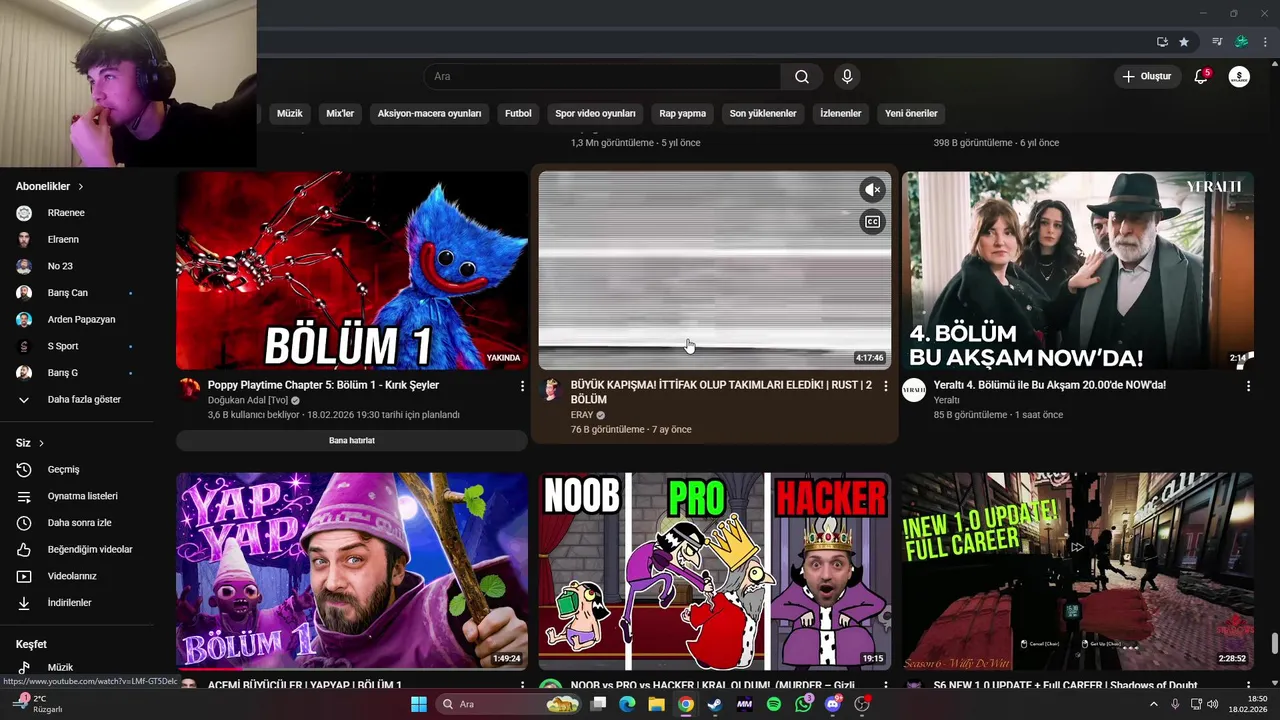Select the Son yüklenenler chip
1280x720 pixels.
(x=763, y=113)
